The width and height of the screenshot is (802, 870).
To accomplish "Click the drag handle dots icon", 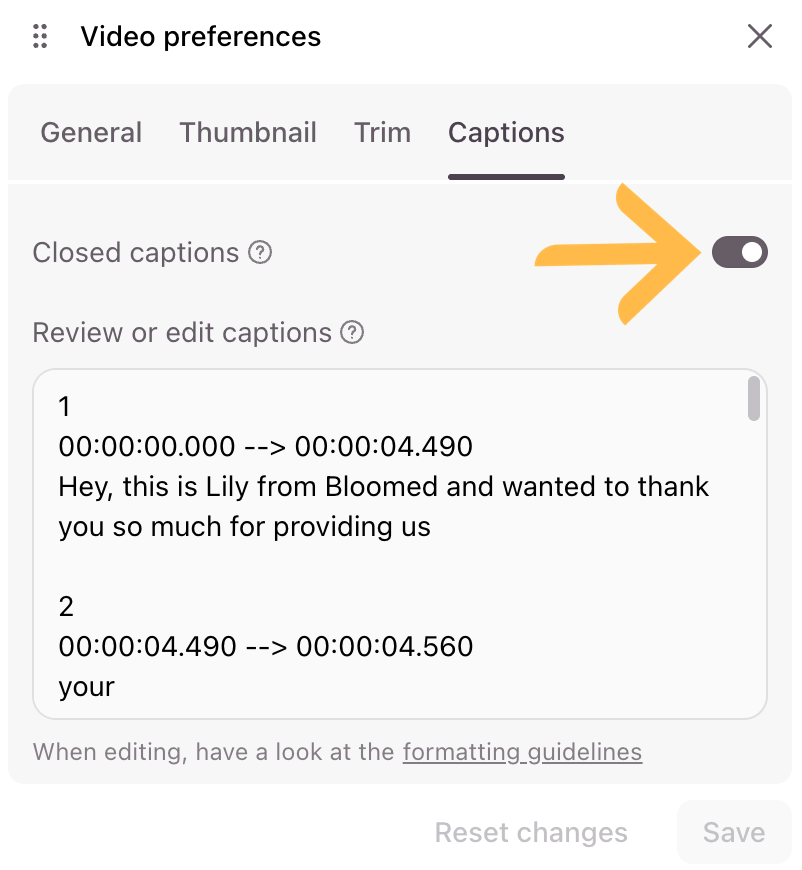I will [40, 37].
